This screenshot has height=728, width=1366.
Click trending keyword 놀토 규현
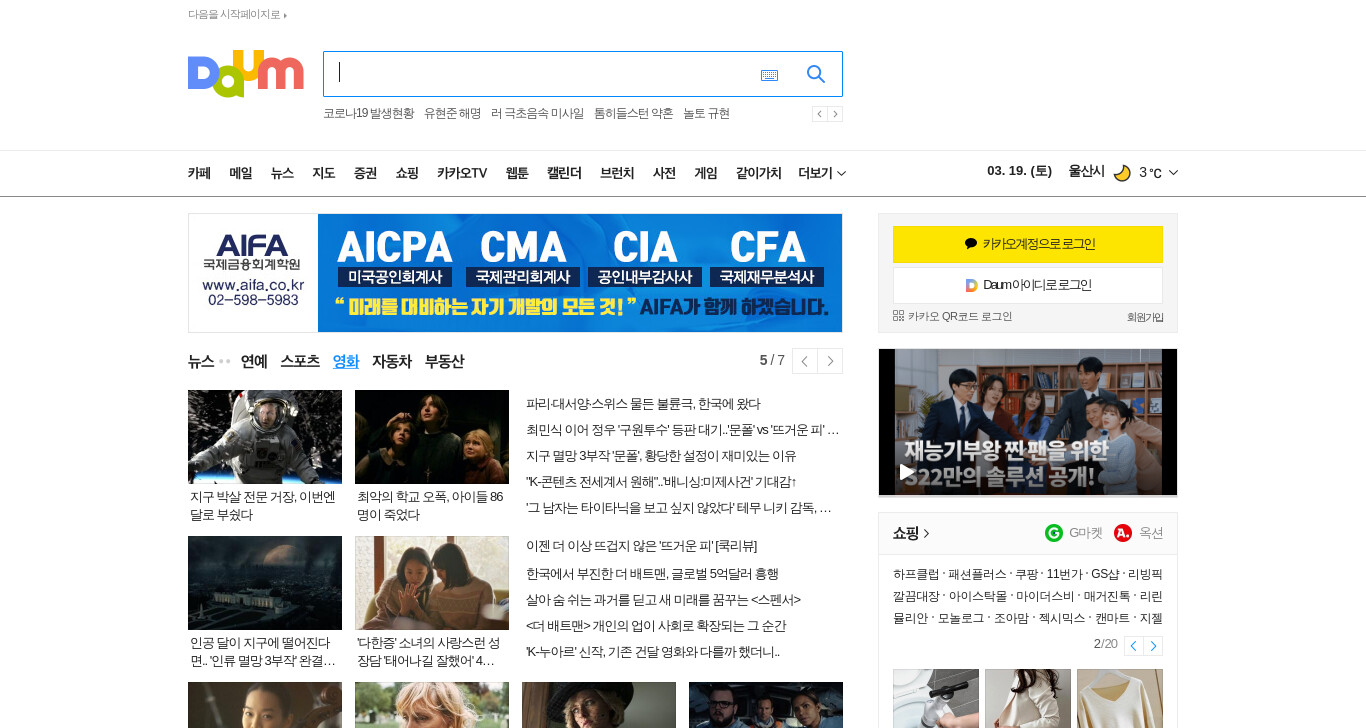tap(706, 114)
